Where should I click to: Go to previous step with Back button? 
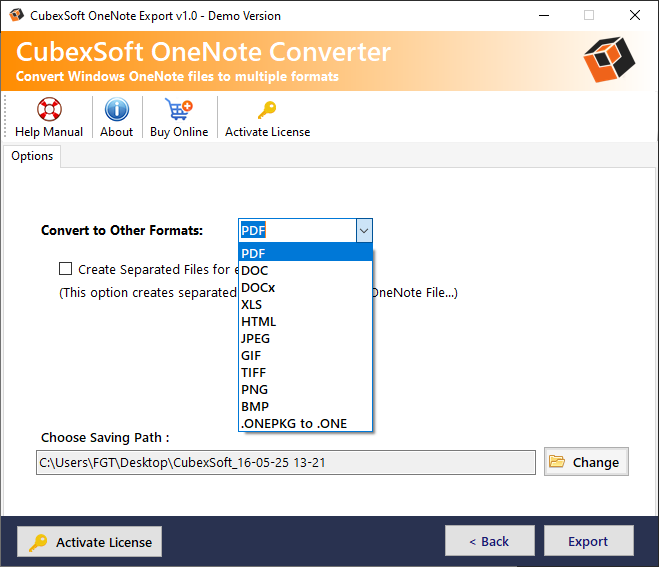490,541
